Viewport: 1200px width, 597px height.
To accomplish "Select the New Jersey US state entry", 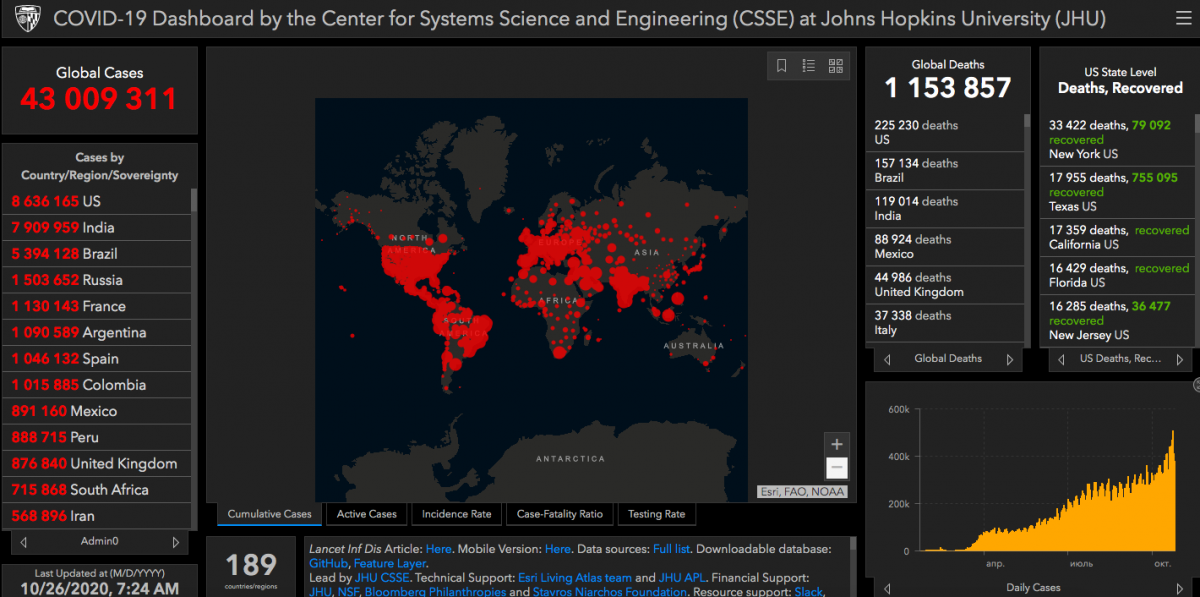I will coord(1118,320).
